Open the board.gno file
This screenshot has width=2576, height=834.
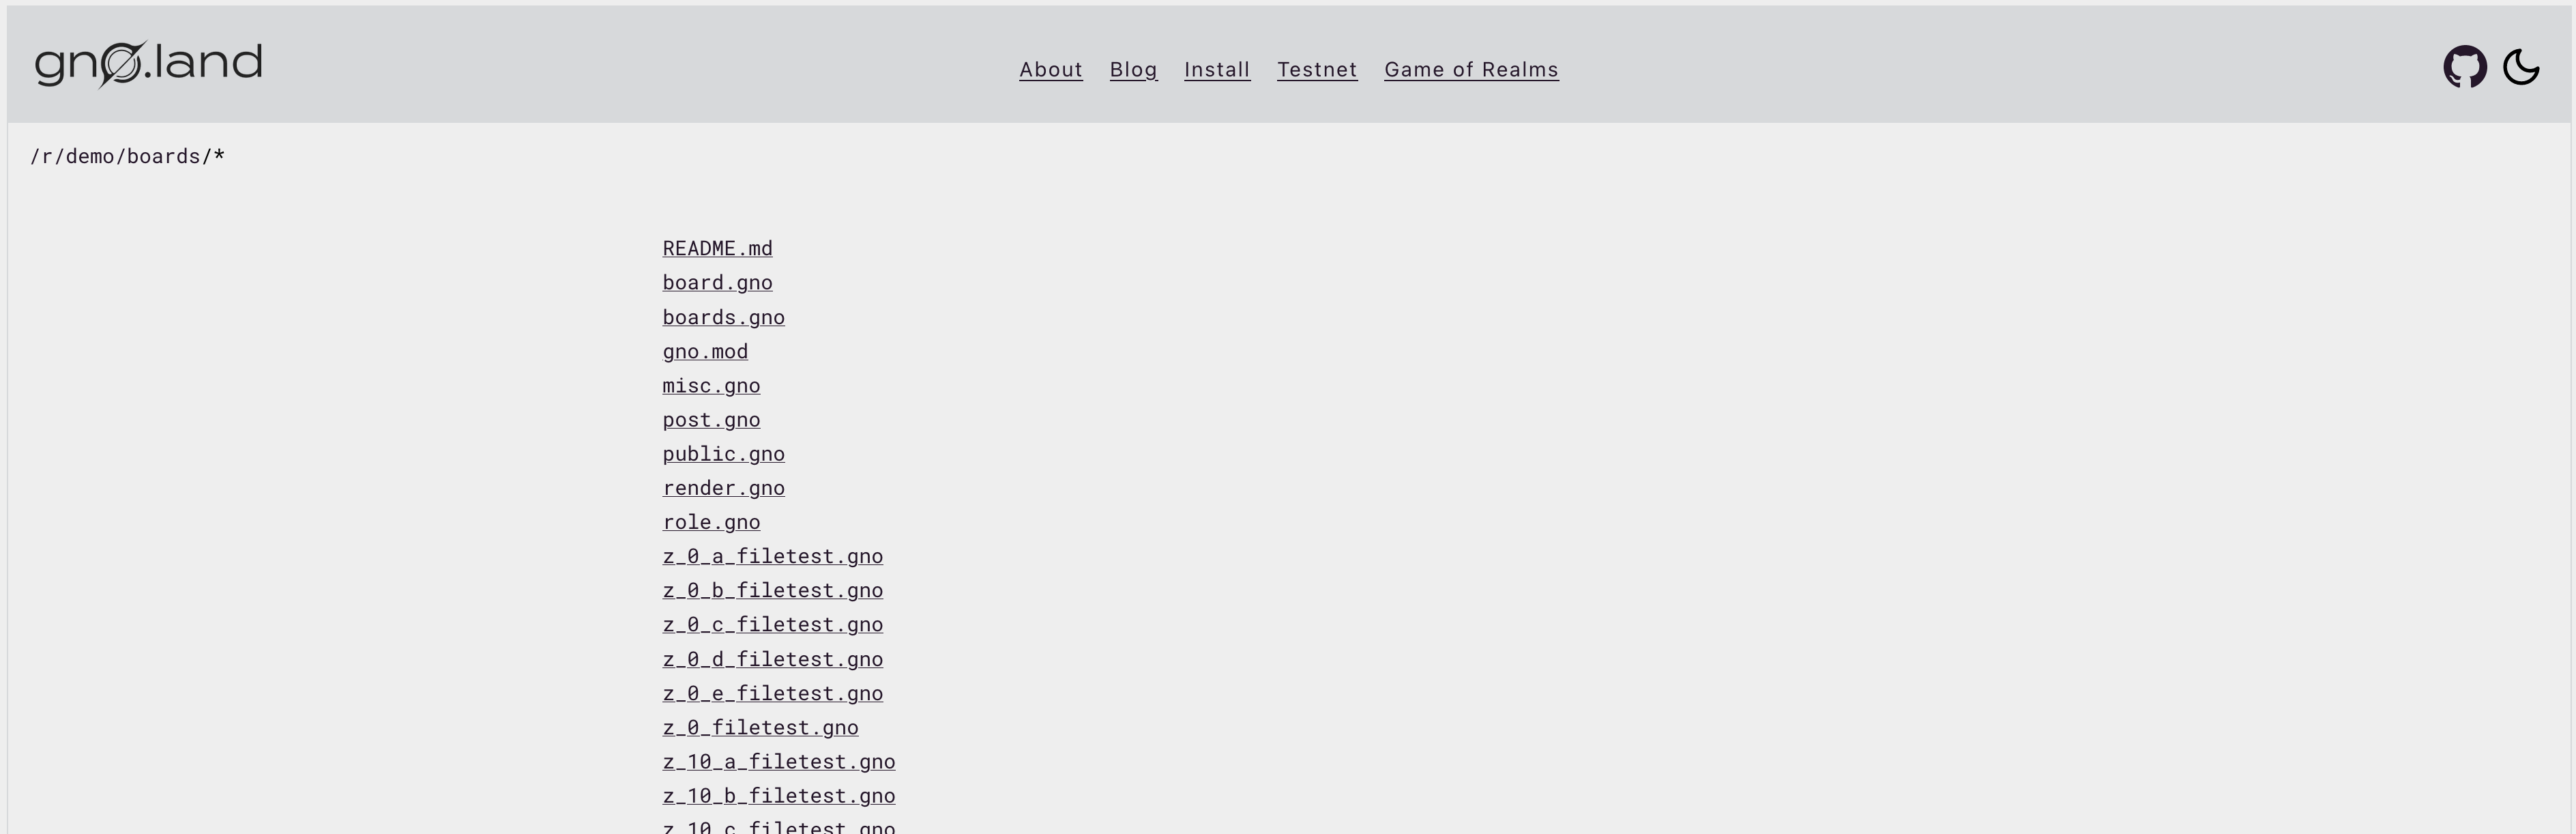click(x=717, y=283)
